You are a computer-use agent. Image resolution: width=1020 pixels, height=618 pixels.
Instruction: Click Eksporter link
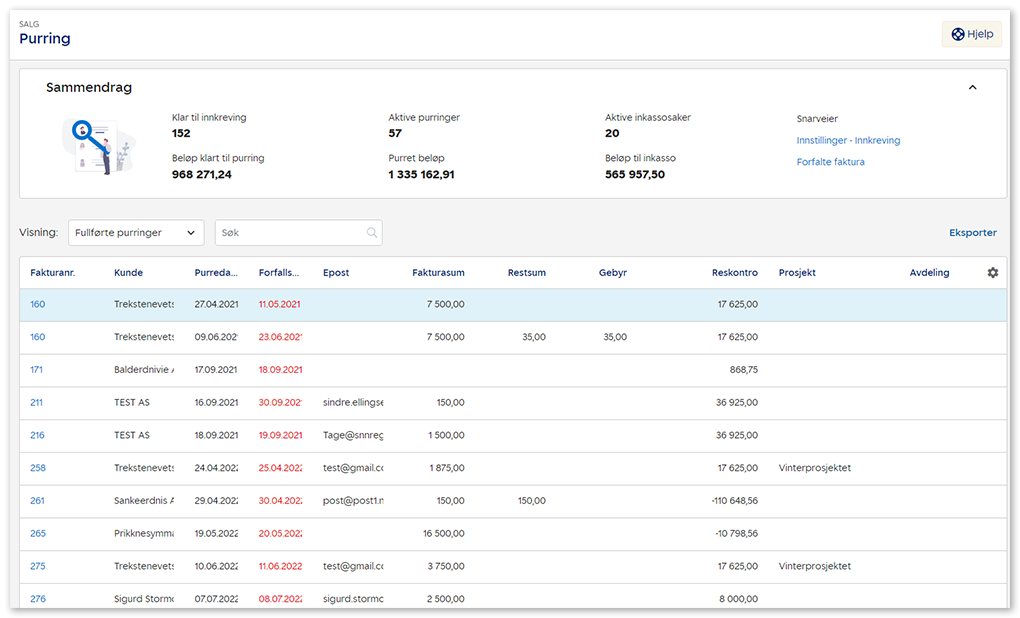(x=972, y=233)
